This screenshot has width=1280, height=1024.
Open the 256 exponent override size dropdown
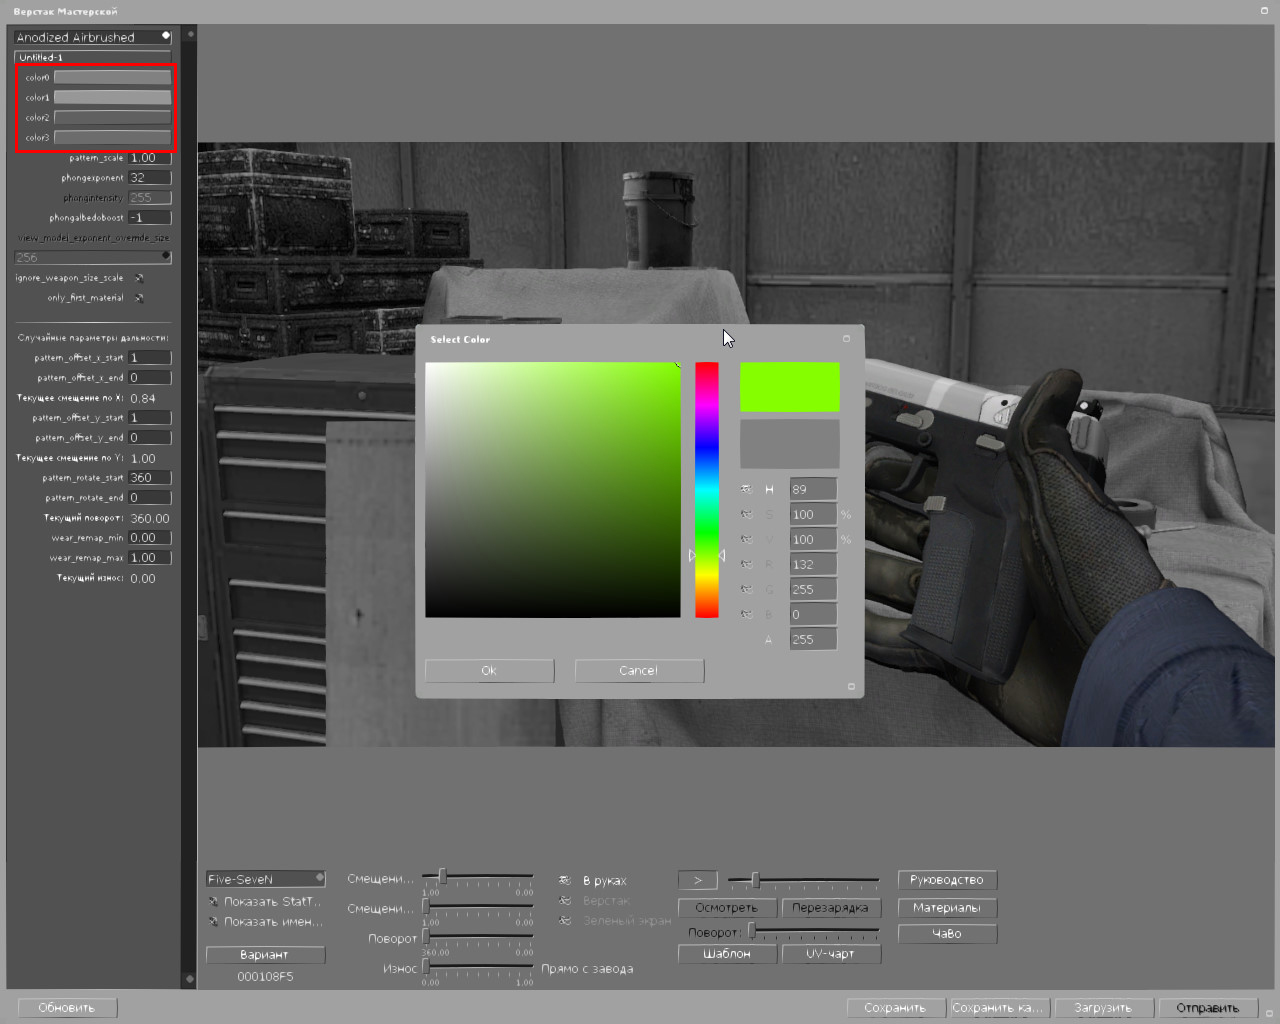click(x=93, y=257)
